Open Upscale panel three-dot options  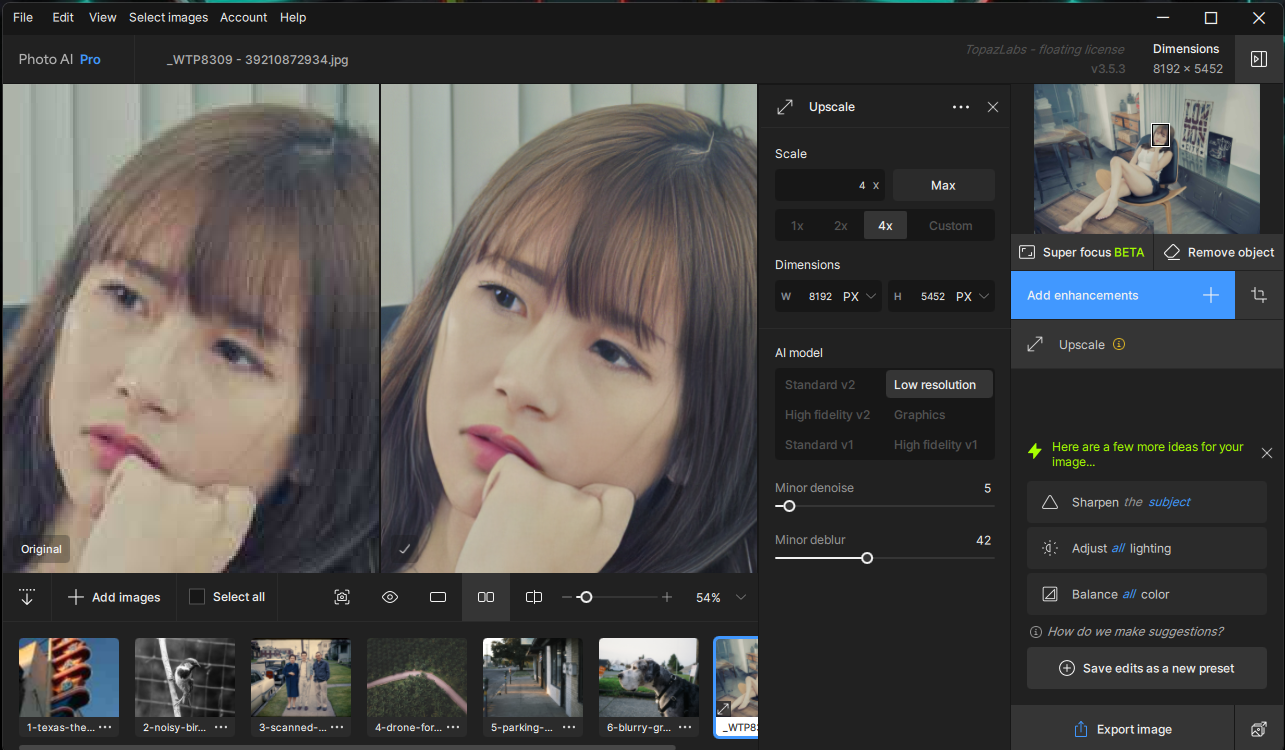960,107
